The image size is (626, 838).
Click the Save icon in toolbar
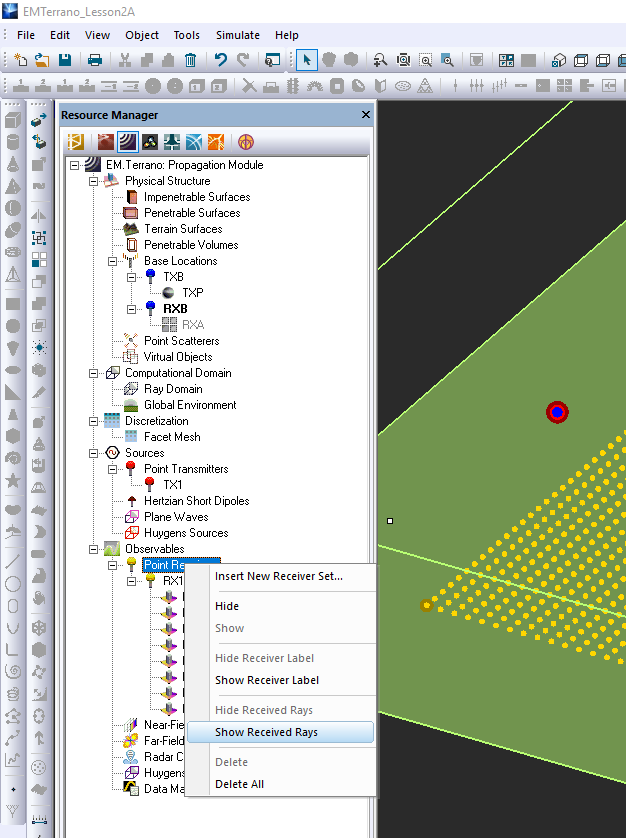tap(65, 60)
